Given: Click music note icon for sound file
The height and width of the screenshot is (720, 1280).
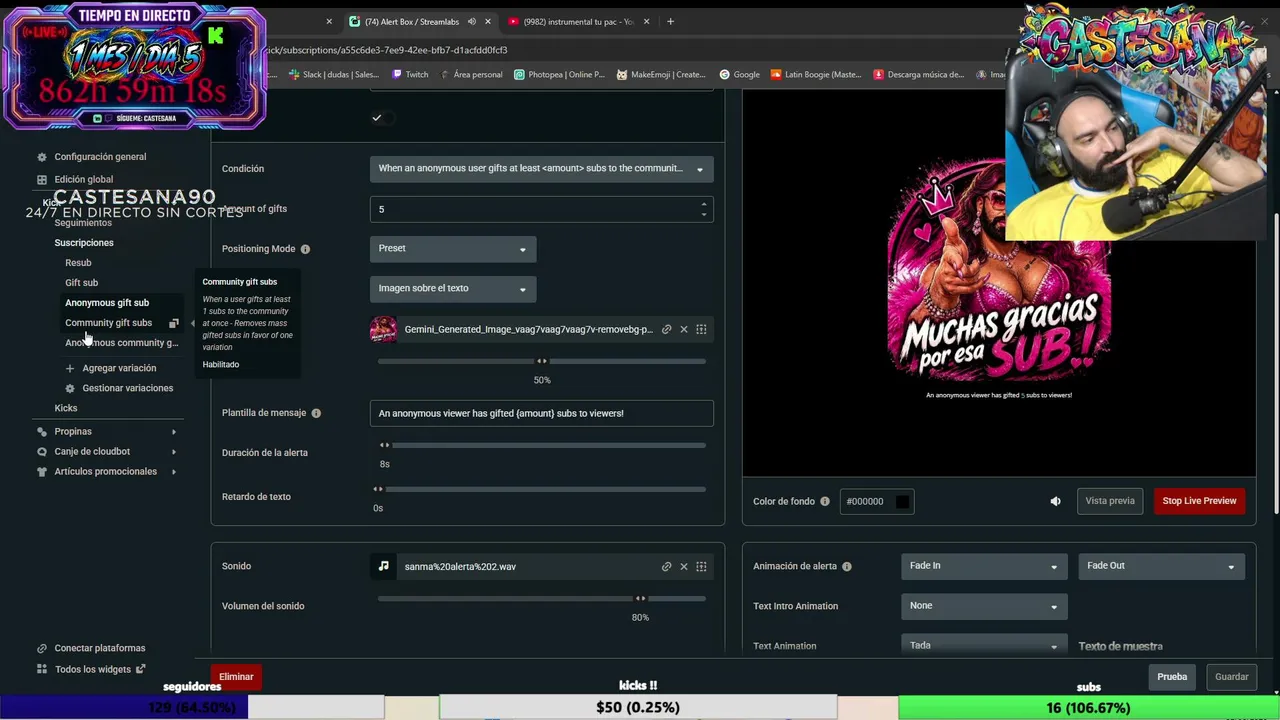Looking at the screenshot, I should [383, 566].
